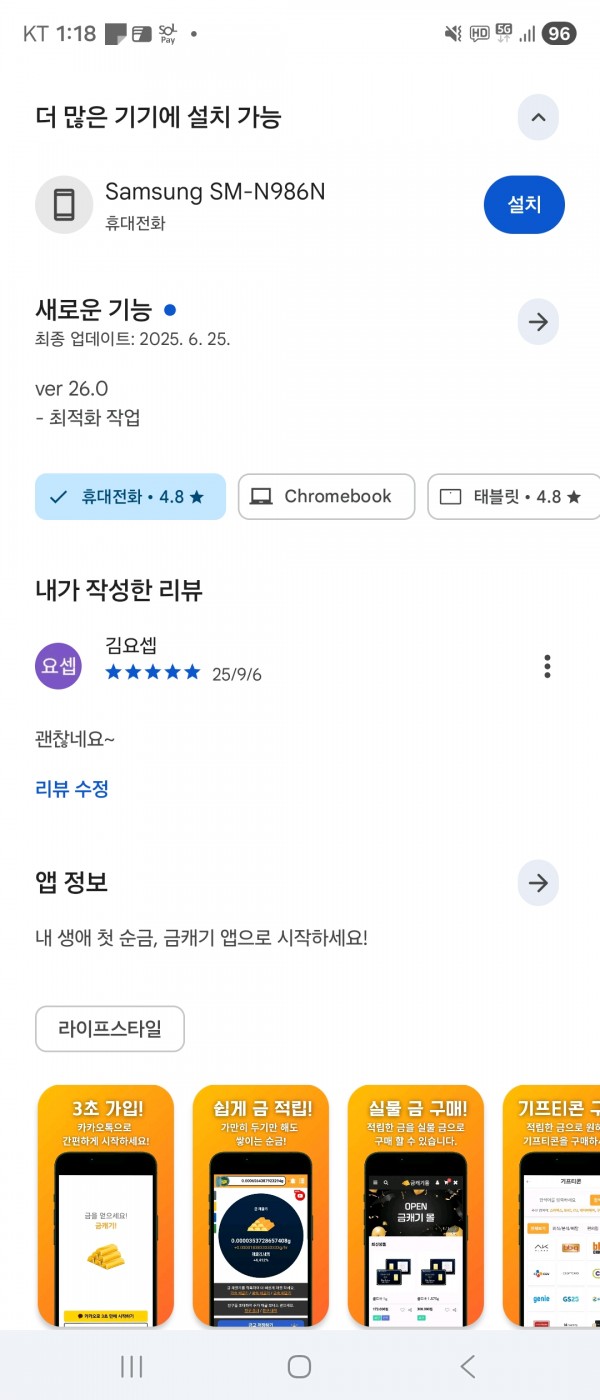
Task: Open the 쉽게 금 적립! screenshot
Action: (x=261, y=1207)
